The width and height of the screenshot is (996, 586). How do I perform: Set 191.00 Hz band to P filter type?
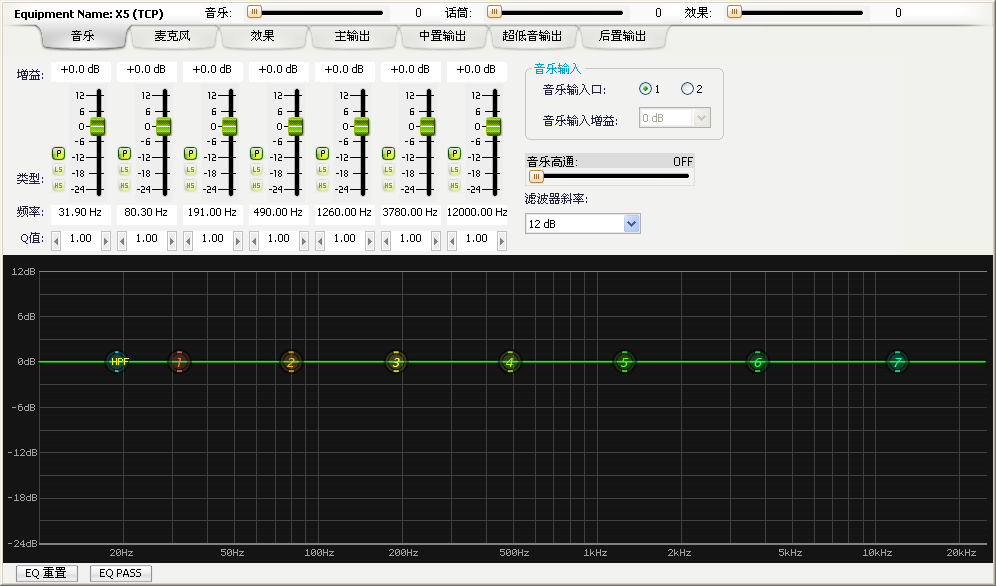(191, 154)
